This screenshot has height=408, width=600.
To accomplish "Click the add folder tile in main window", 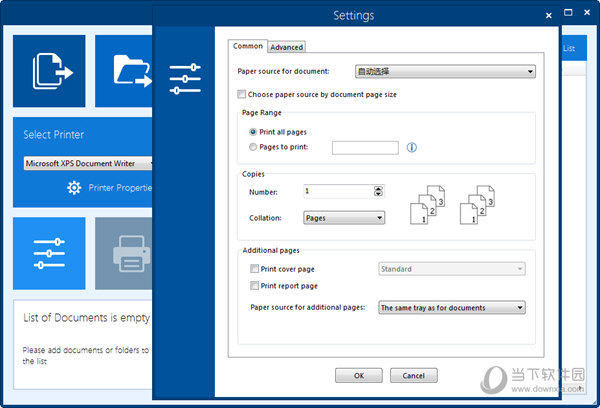I will pos(123,71).
